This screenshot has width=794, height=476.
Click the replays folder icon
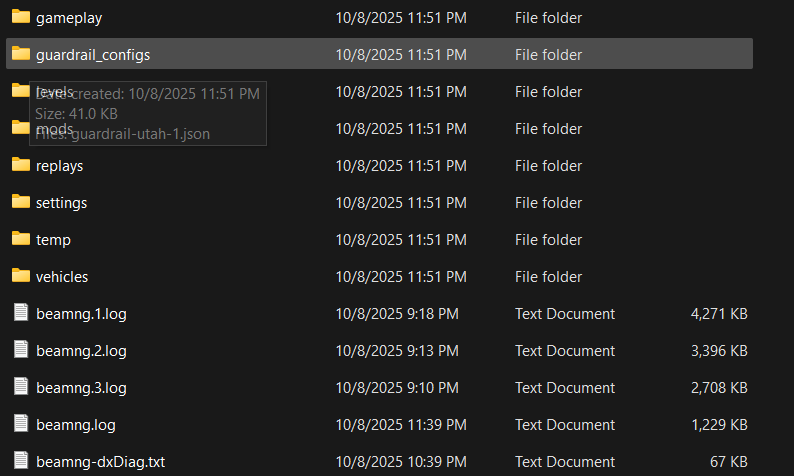coord(21,165)
